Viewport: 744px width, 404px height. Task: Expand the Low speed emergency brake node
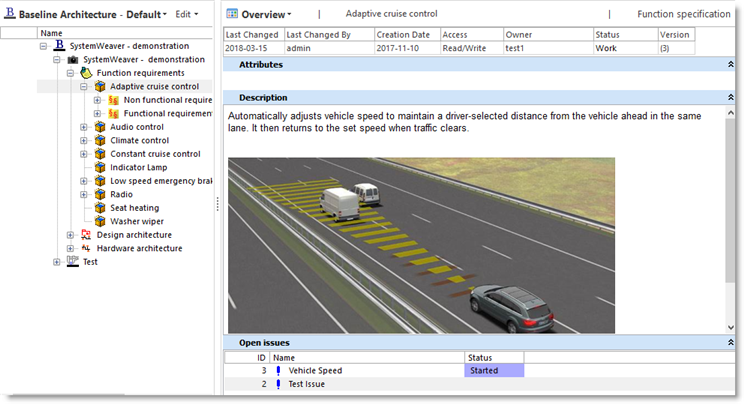click(x=84, y=181)
